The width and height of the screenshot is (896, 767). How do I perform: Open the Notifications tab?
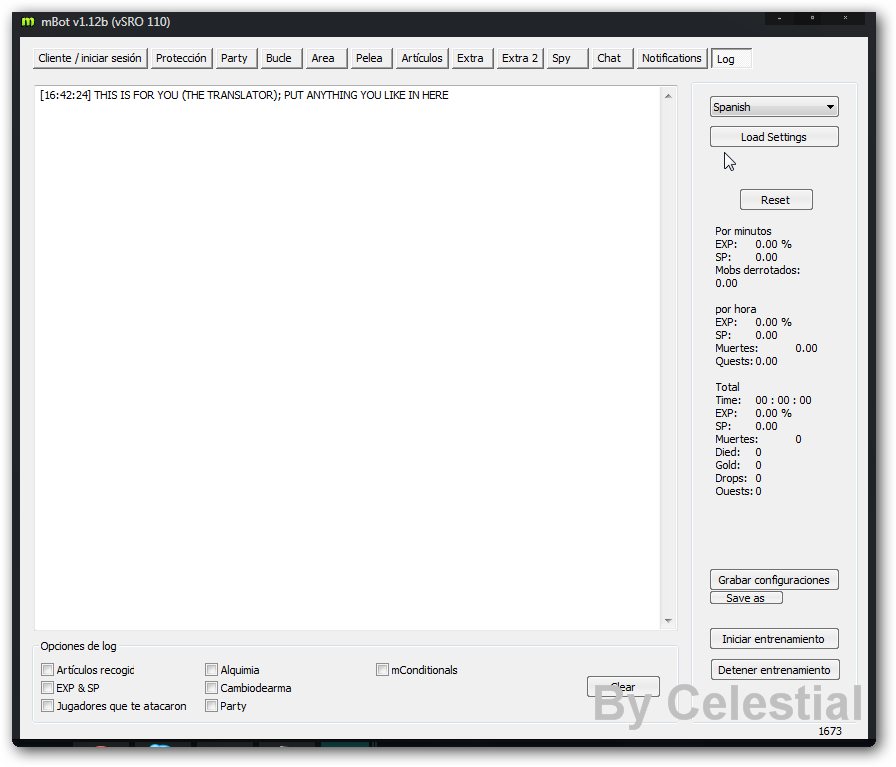click(671, 58)
